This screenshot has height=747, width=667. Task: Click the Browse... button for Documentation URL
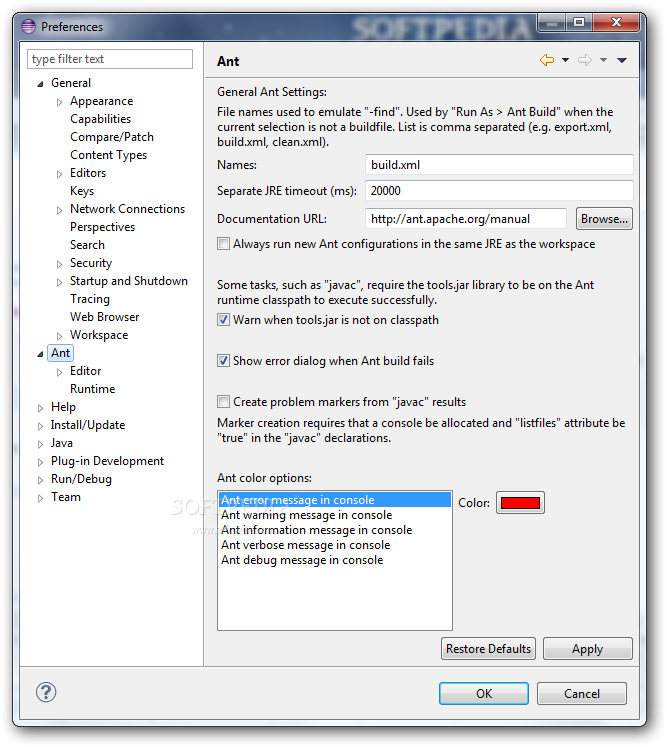tap(604, 219)
